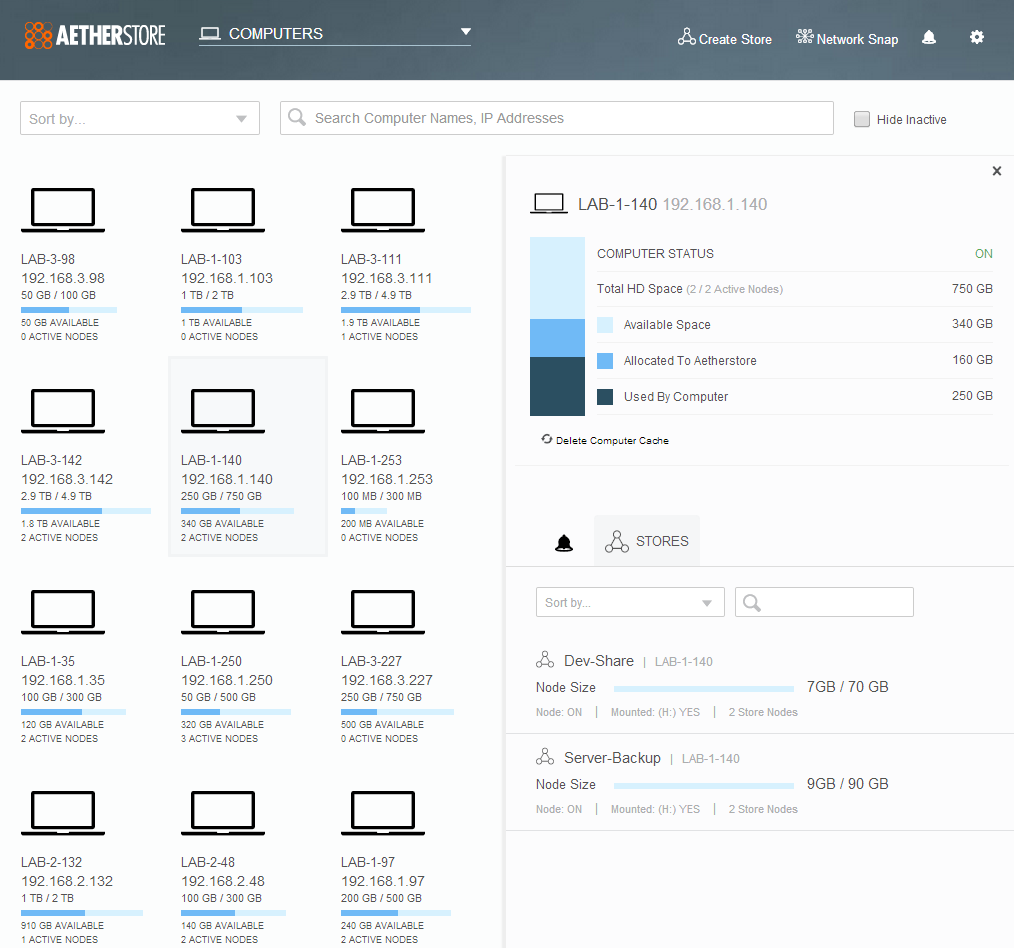1014x948 pixels.
Task: Select the LAB-1-253 laptop icon
Action: 383,411
